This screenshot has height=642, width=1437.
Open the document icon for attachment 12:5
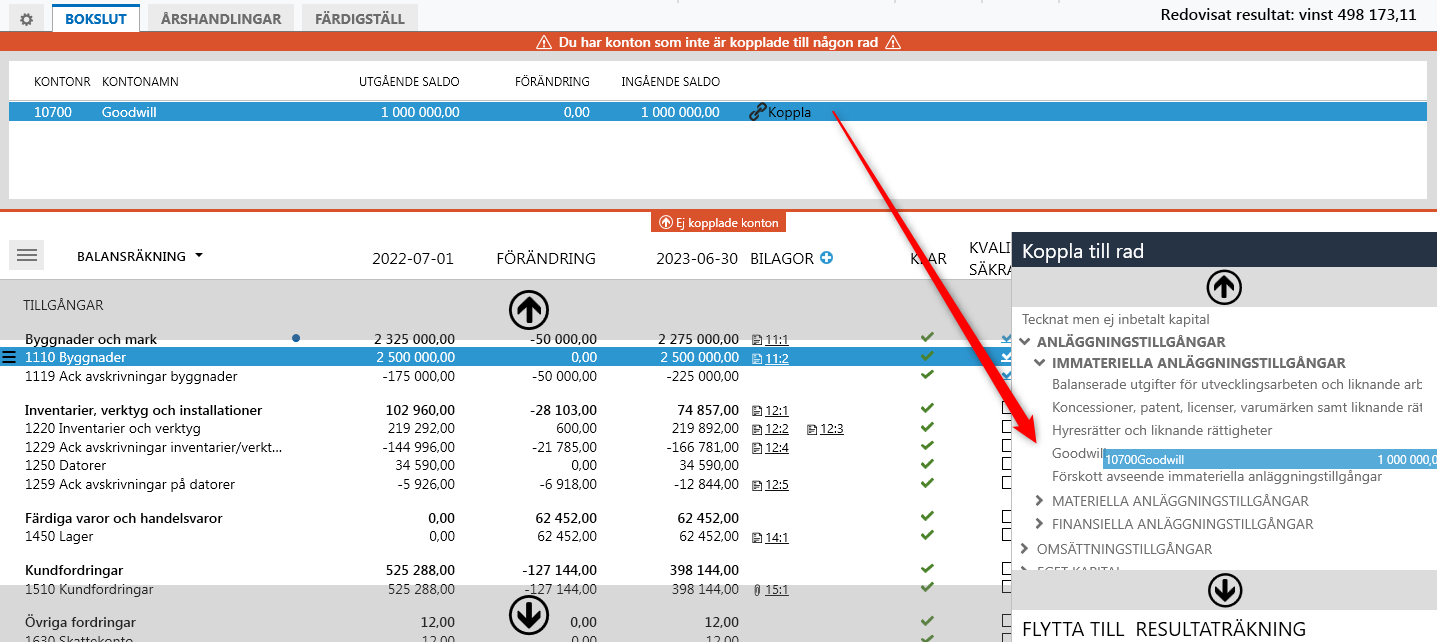coord(757,485)
